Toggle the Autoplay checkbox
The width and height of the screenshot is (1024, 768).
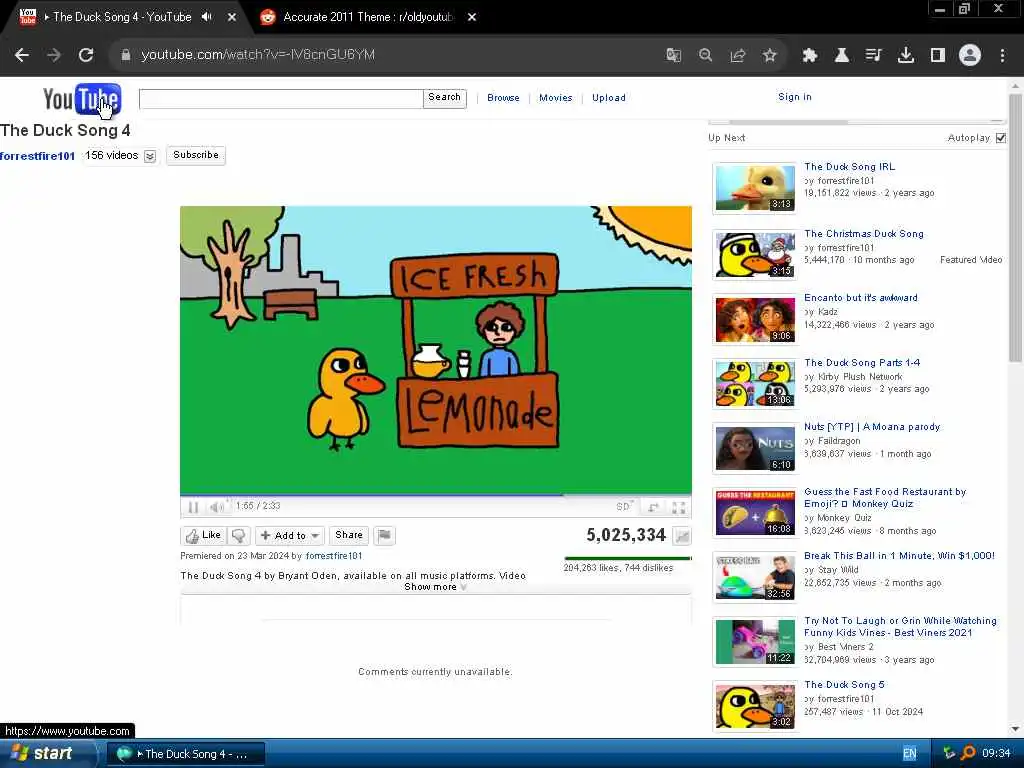pos(1000,138)
